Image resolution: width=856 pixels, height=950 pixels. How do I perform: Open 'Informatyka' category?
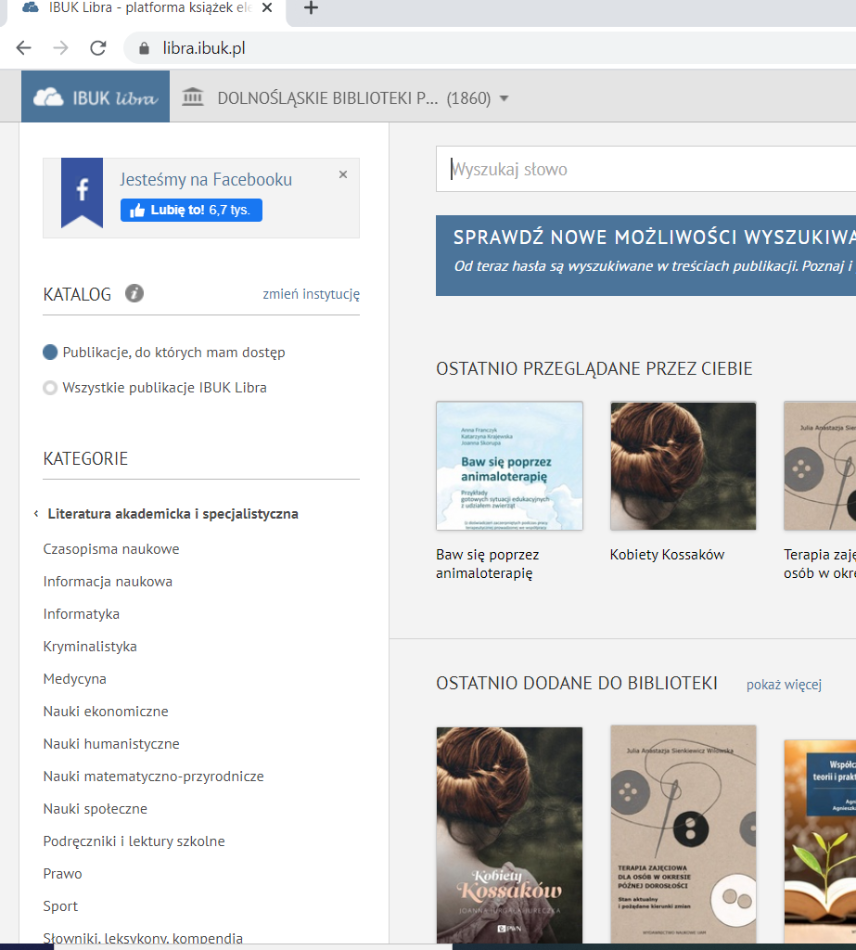(x=81, y=614)
